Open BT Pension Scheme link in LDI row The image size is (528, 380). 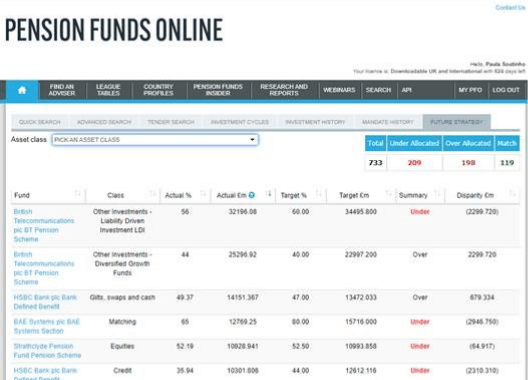point(44,225)
